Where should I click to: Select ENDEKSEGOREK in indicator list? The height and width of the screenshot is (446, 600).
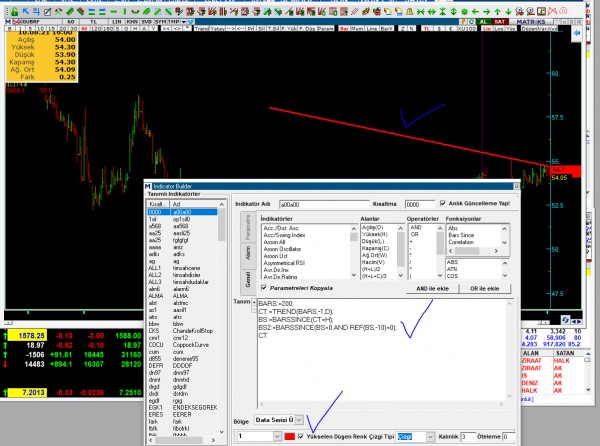(x=183, y=408)
